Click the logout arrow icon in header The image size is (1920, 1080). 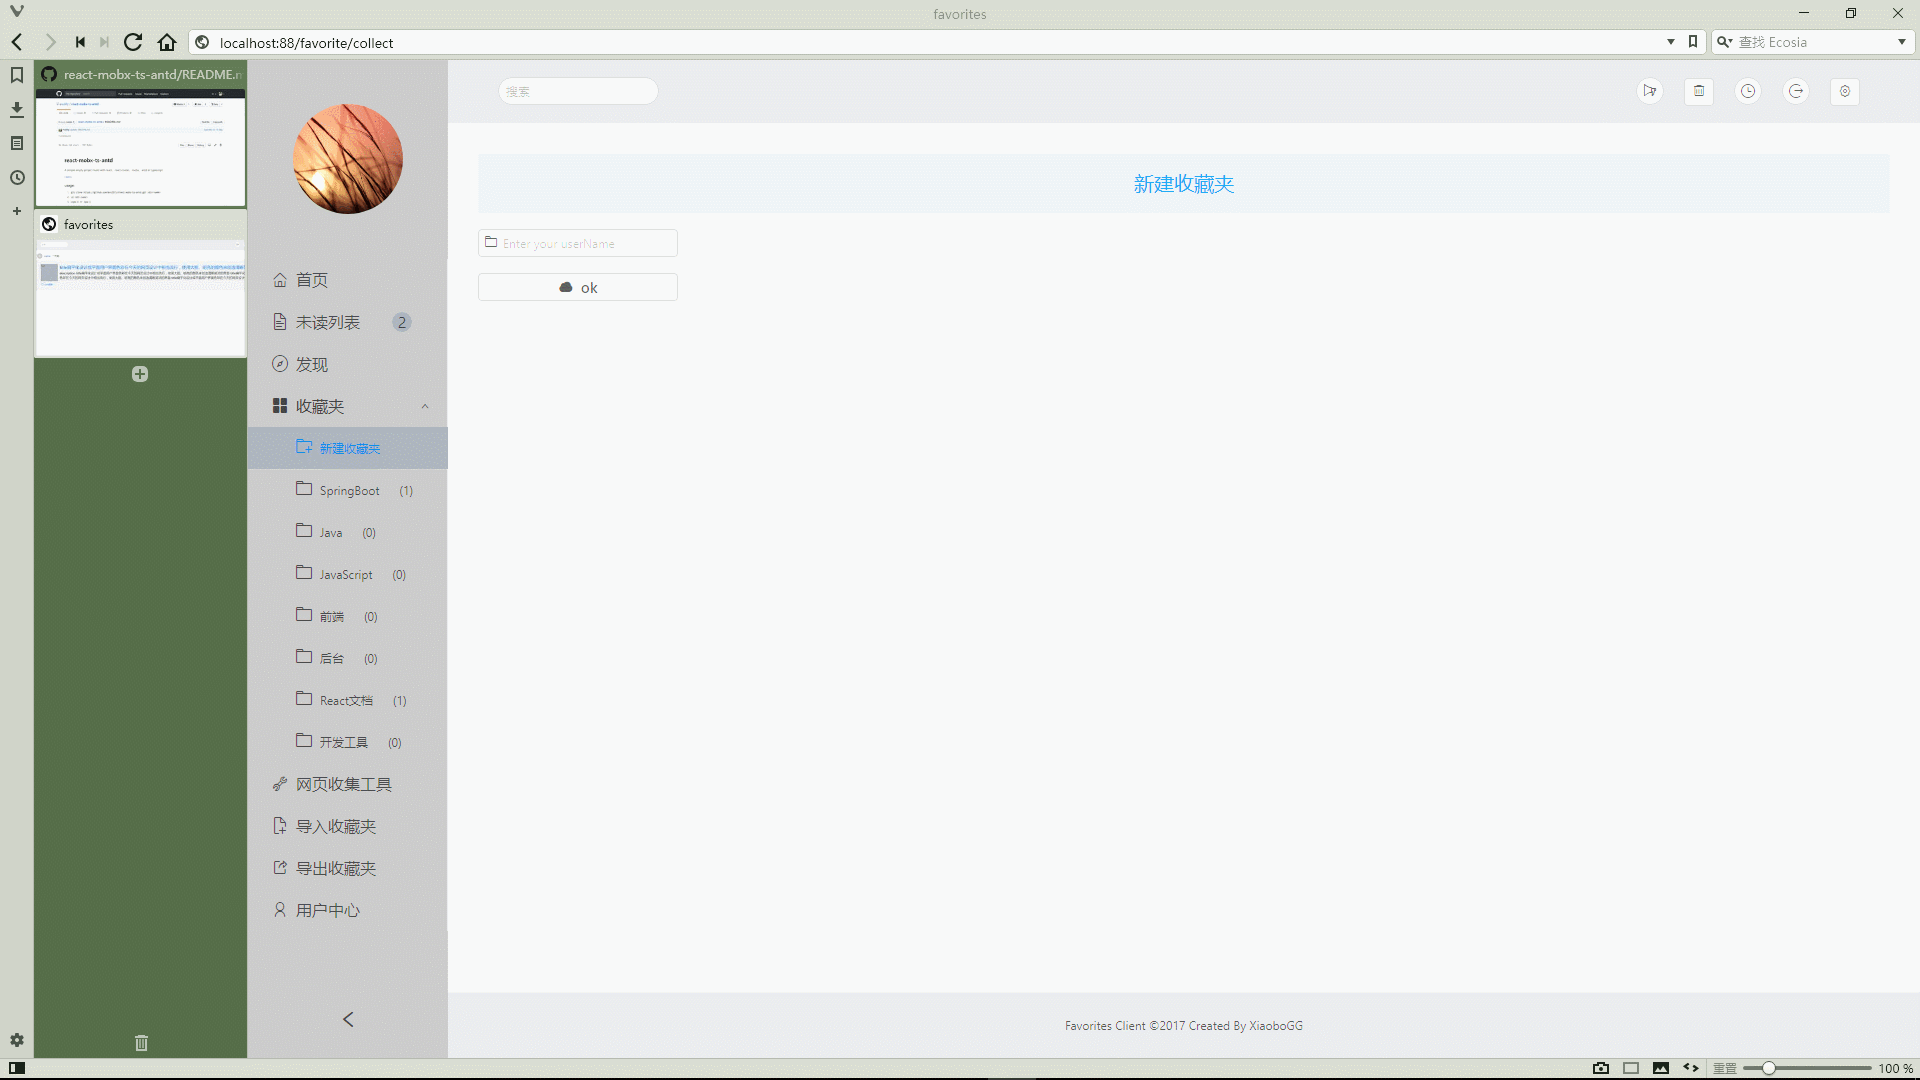[1796, 91]
